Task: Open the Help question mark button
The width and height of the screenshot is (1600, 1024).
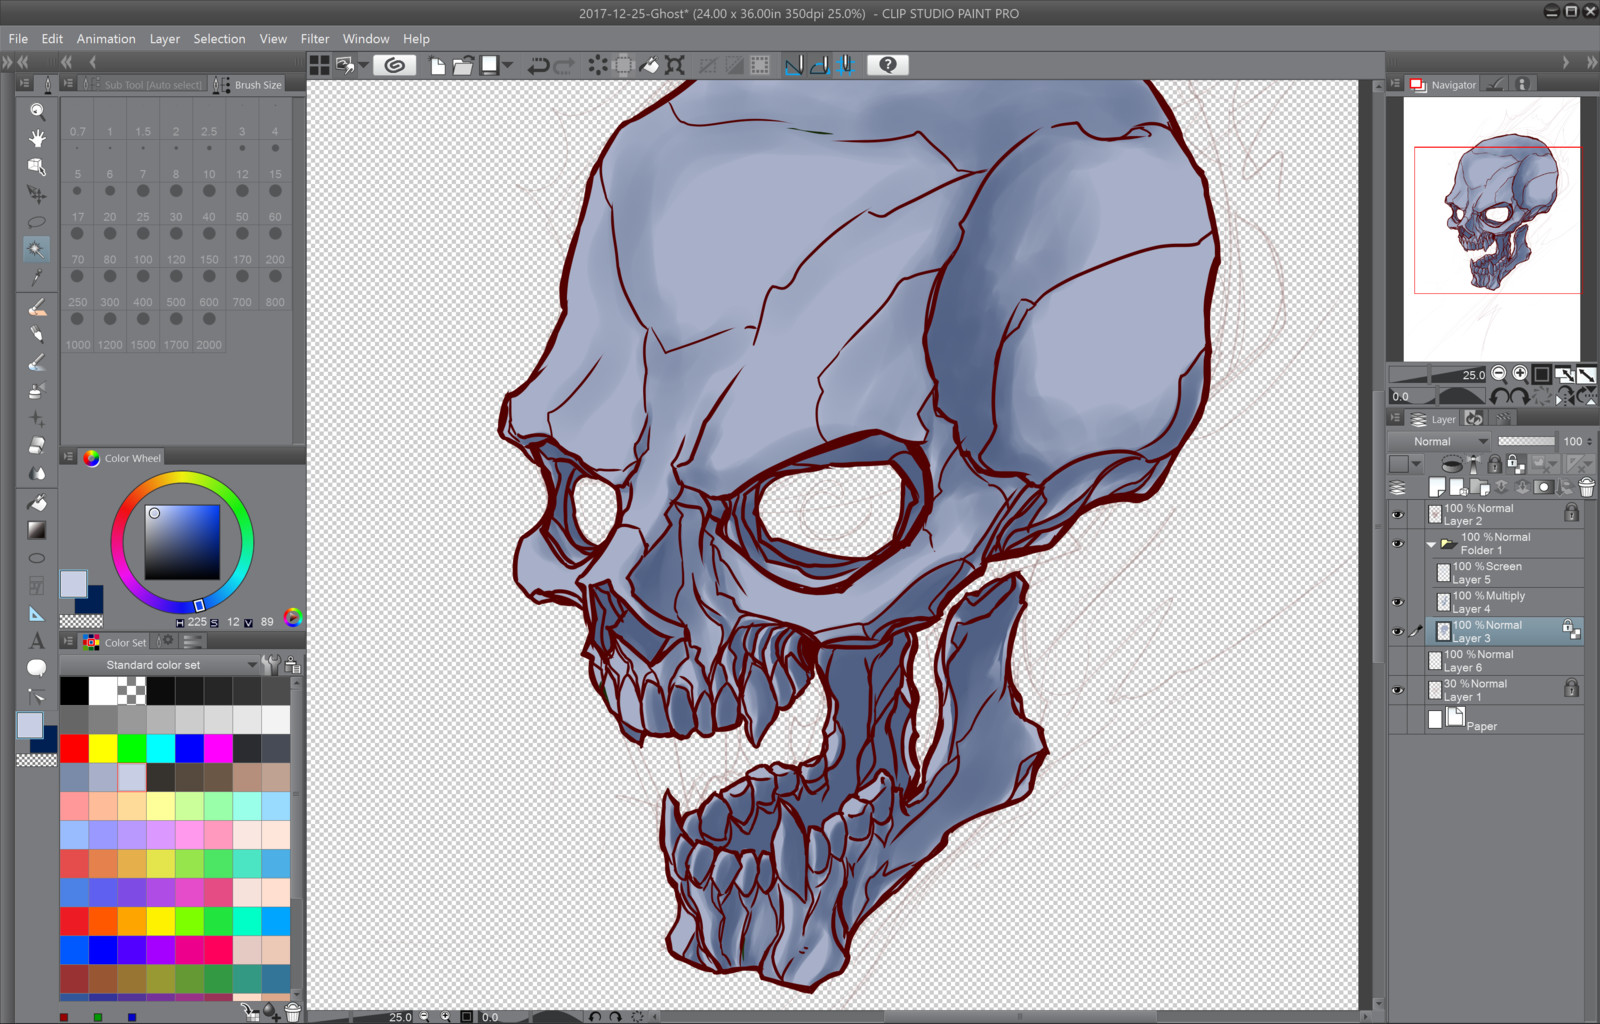Action: (x=887, y=65)
